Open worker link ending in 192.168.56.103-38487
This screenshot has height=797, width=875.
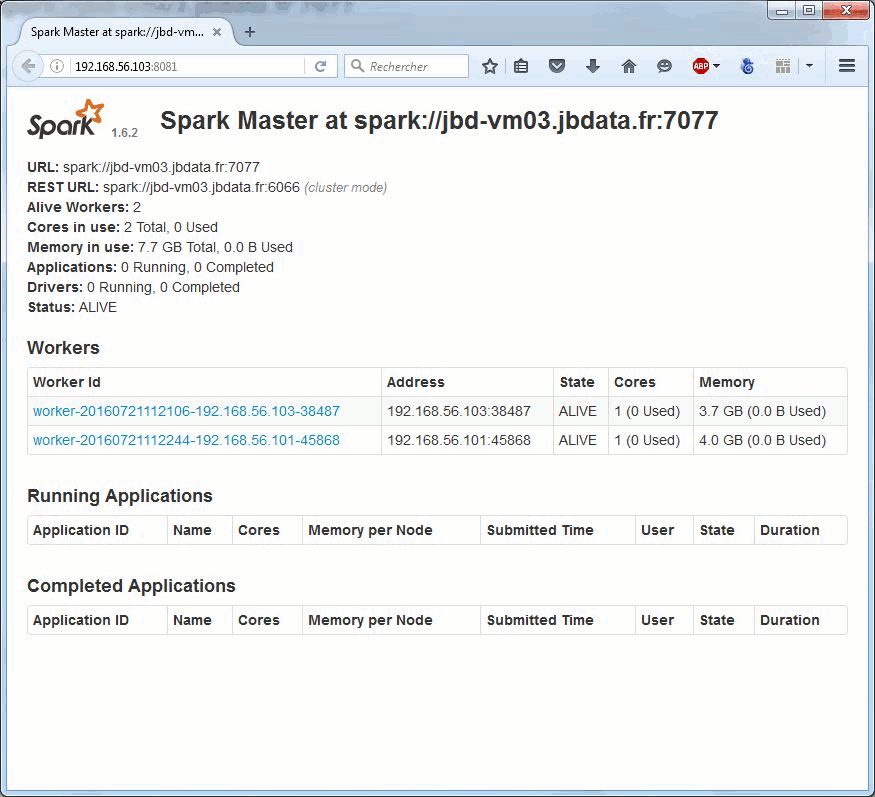(186, 411)
